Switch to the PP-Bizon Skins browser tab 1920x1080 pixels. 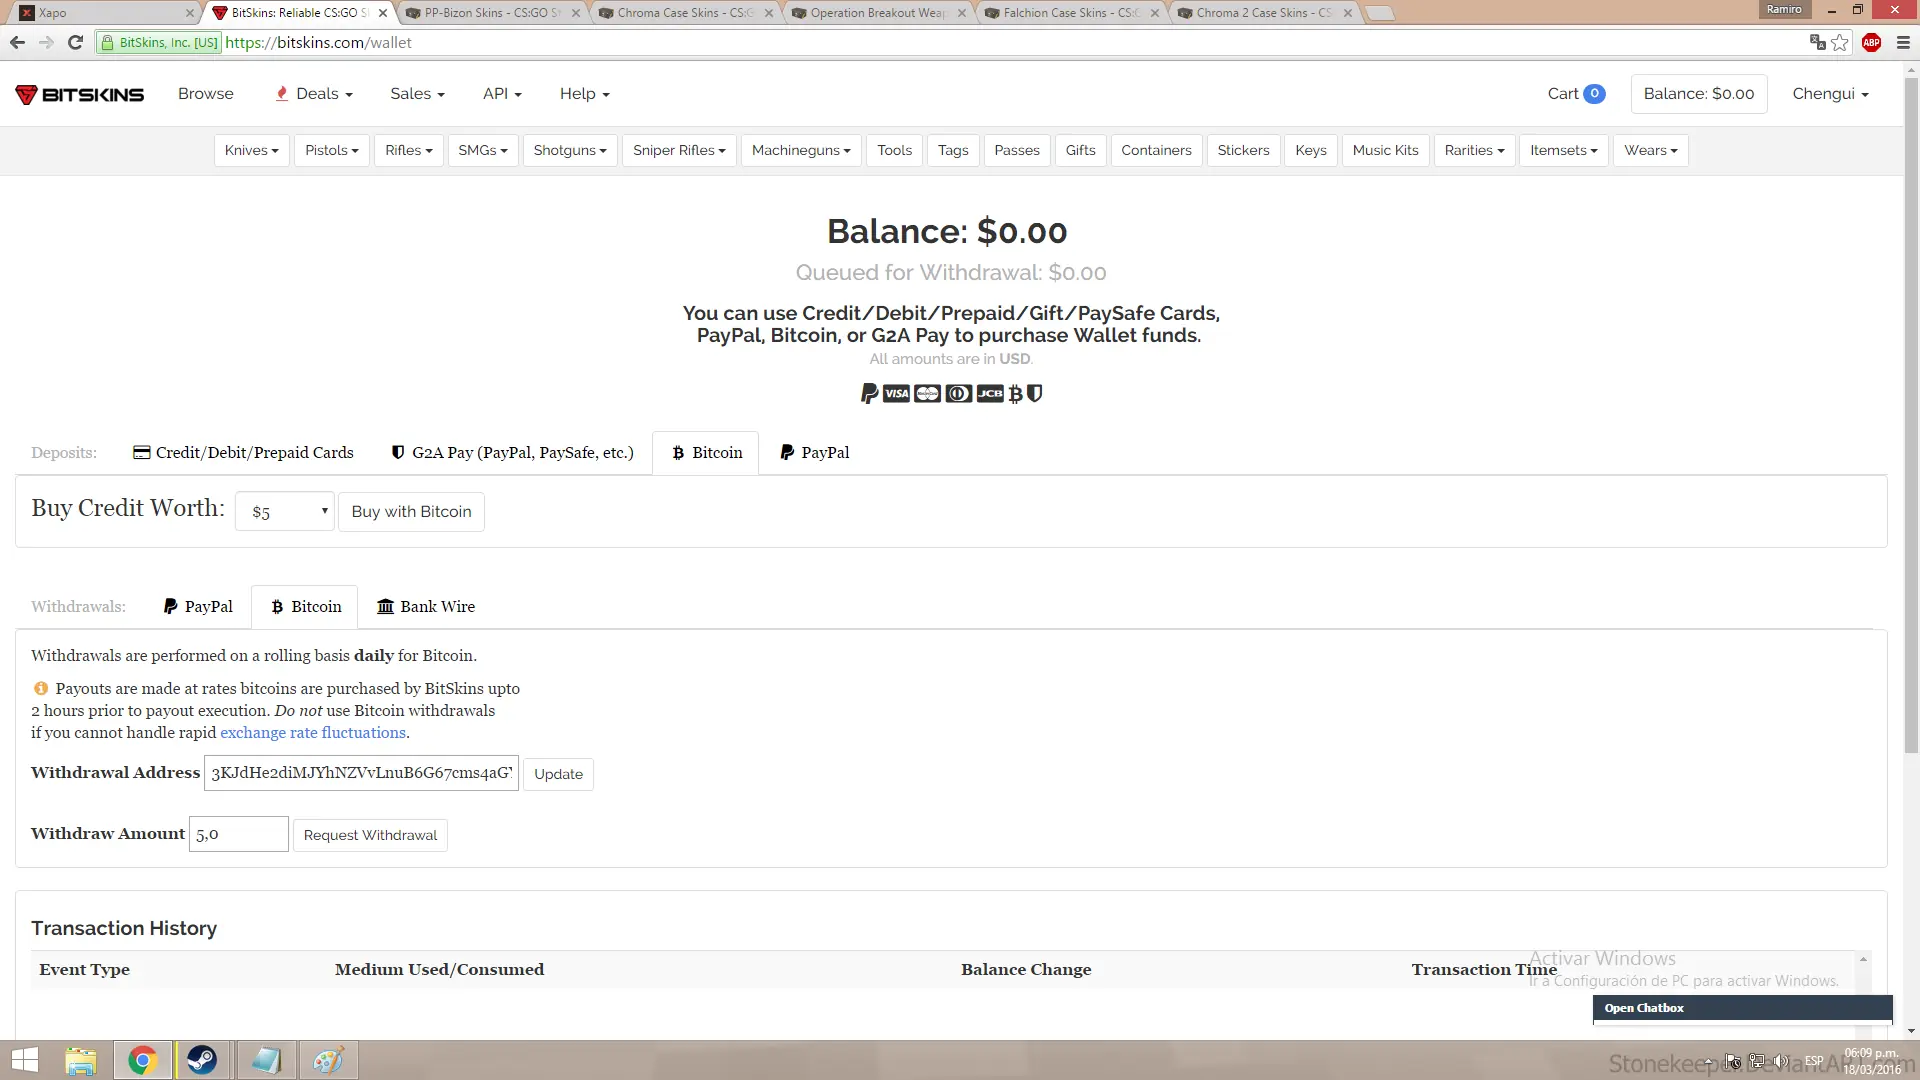tap(492, 13)
